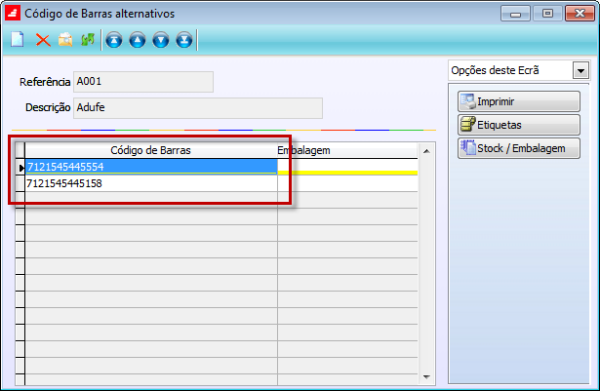Click the Imprimir button

point(519,101)
